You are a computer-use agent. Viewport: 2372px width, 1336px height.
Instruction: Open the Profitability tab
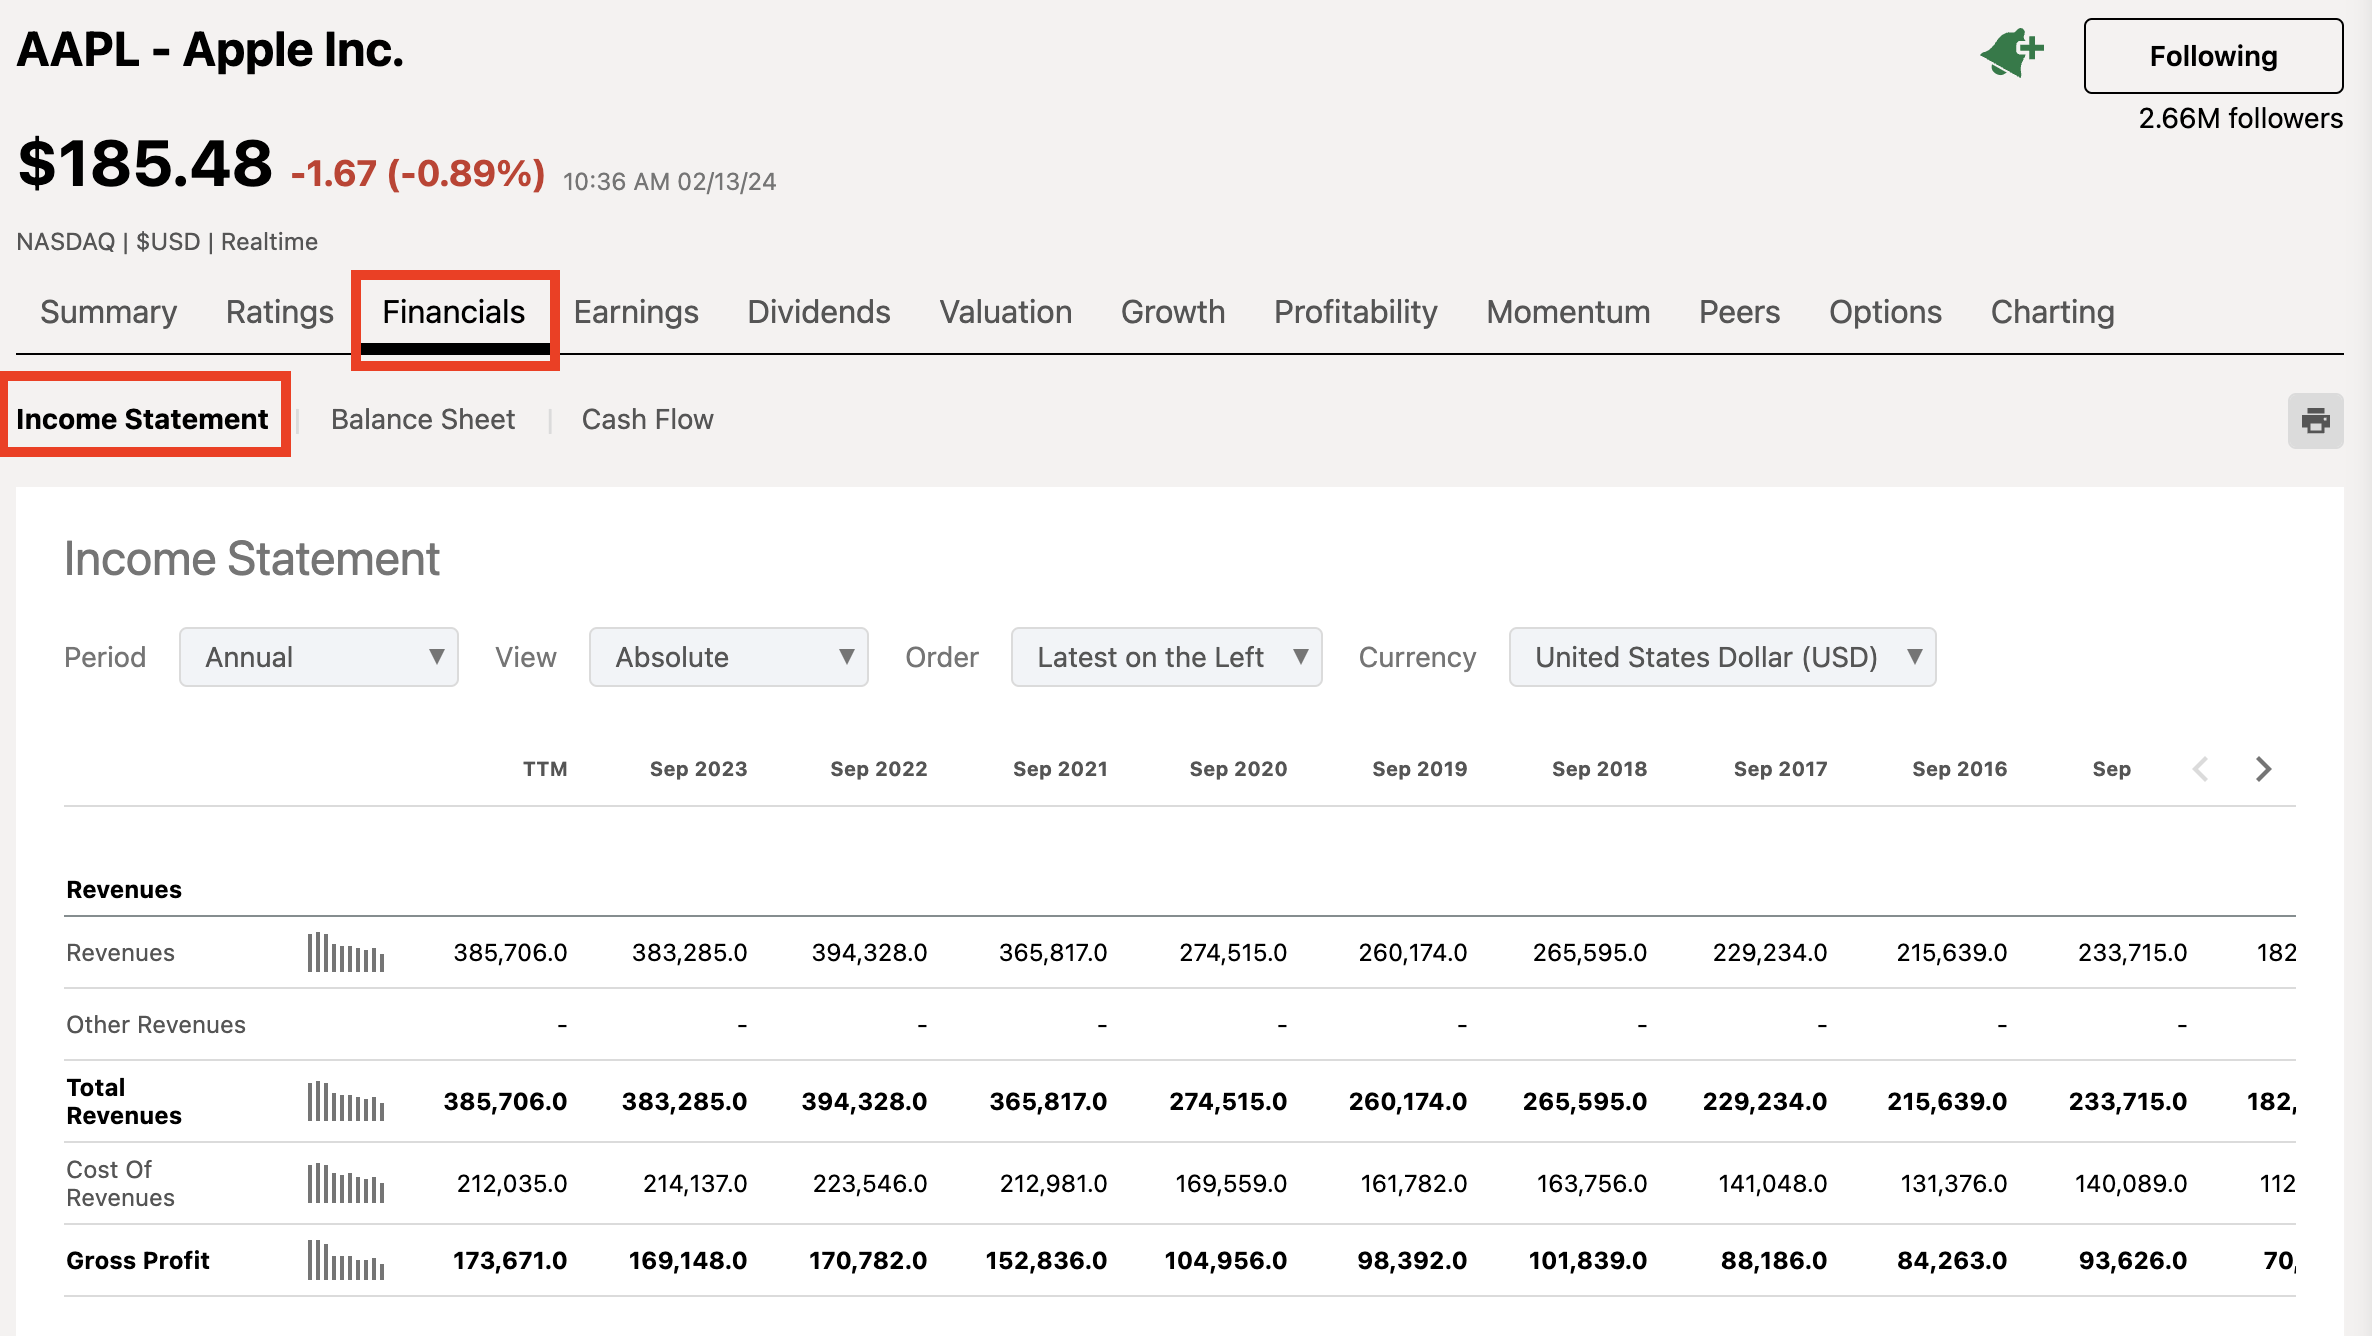pos(1356,312)
